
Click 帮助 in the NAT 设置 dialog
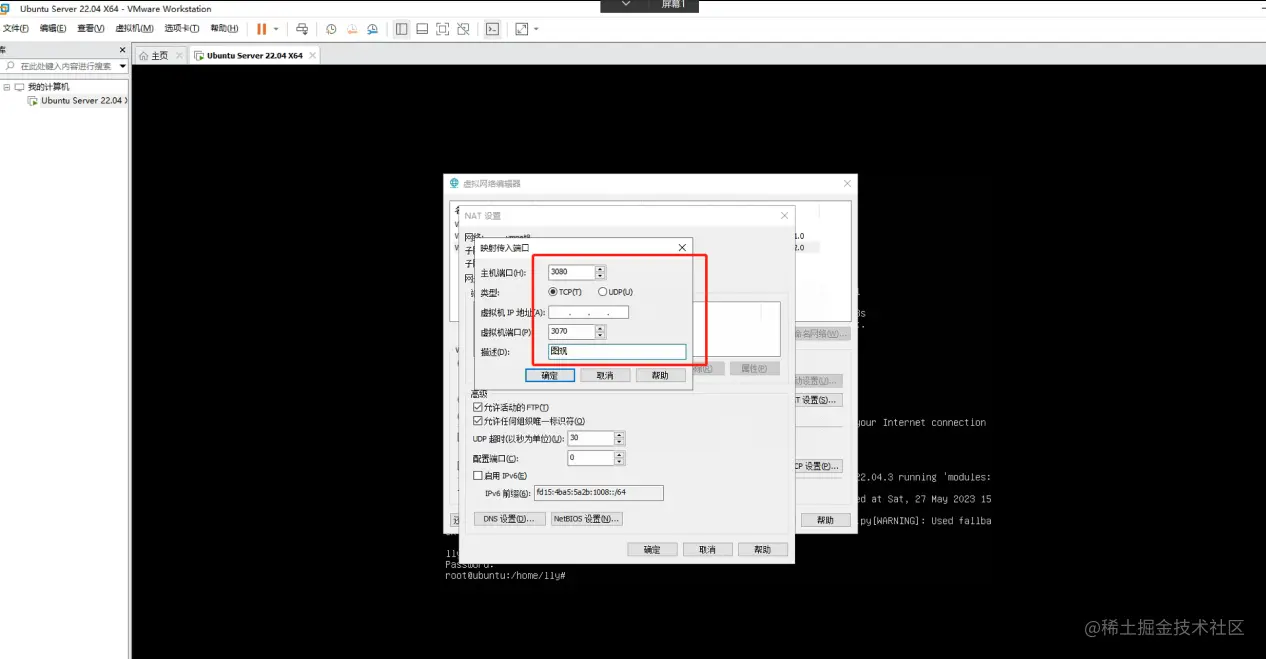(x=762, y=550)
